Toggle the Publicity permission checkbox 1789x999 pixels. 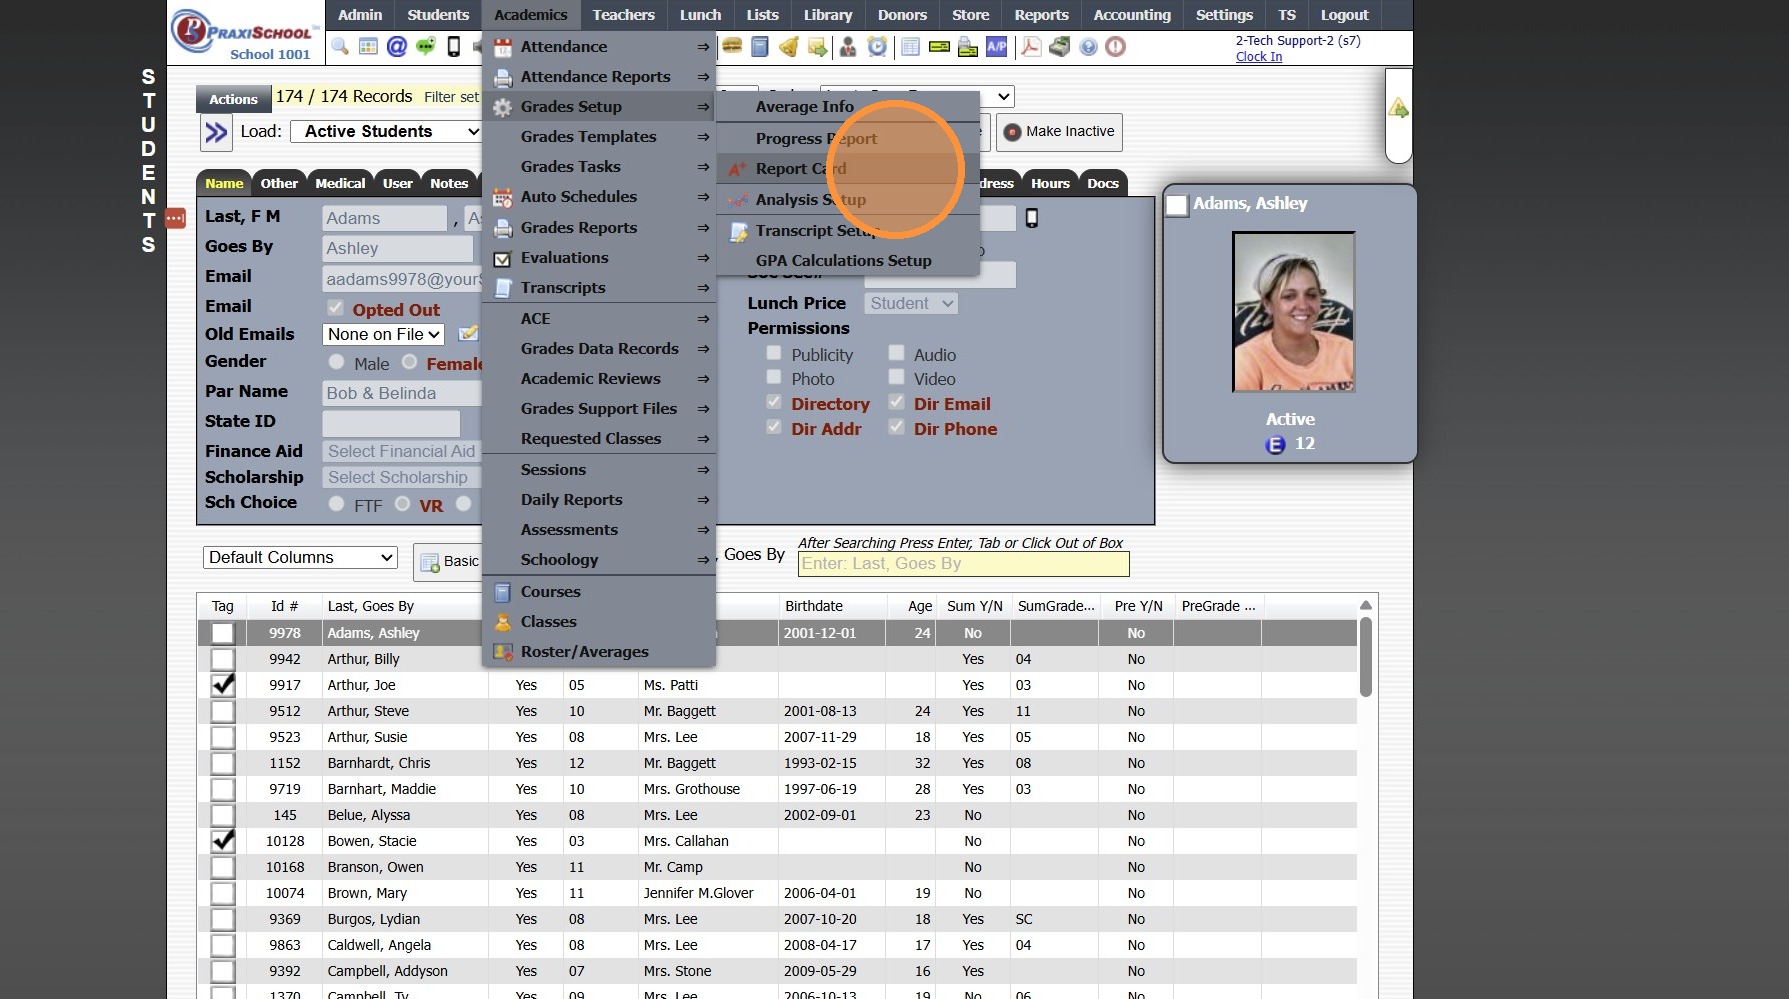(774, 353)
